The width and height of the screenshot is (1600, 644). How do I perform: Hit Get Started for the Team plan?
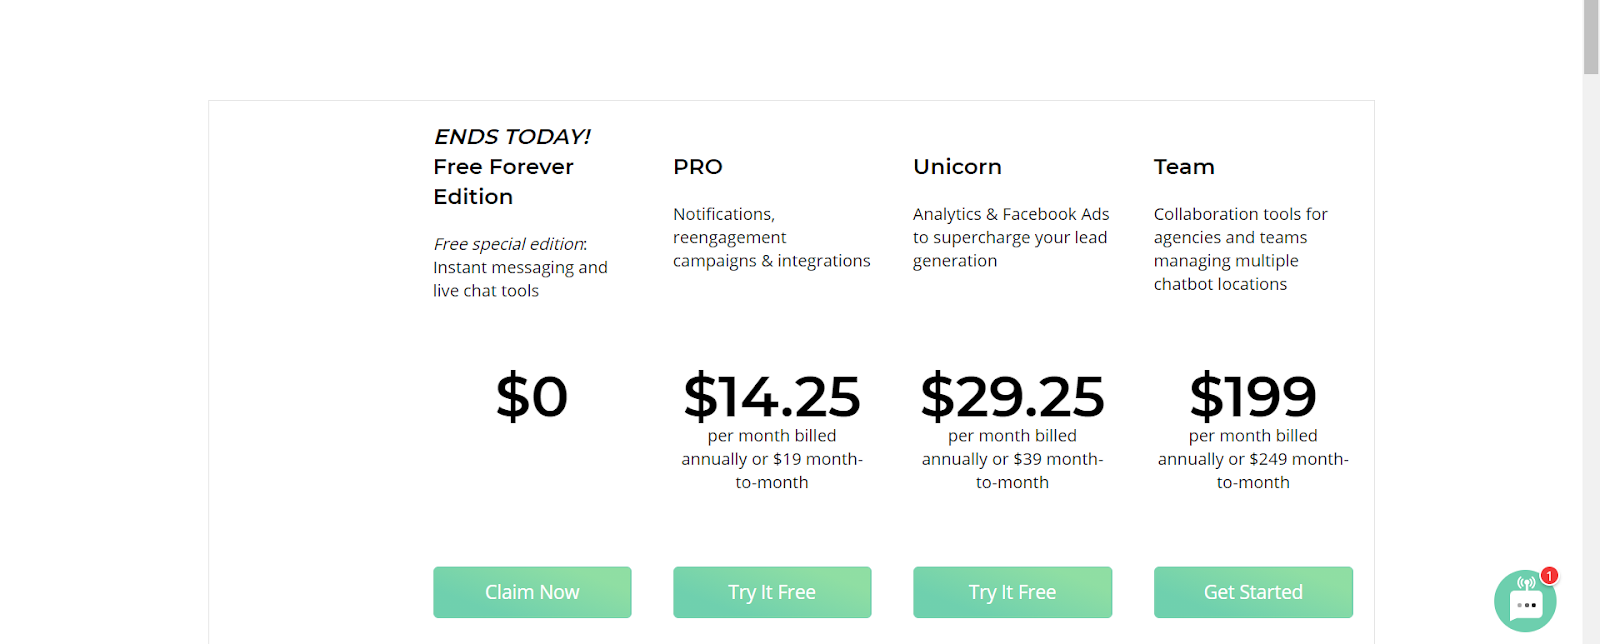click(1253, 592)
